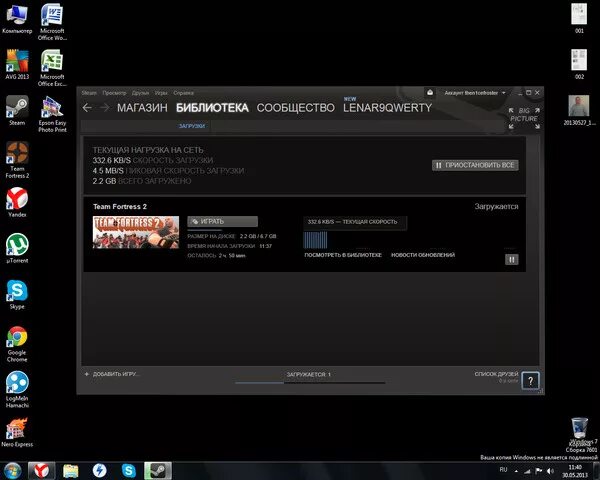Screen dimensions: 600x480
Task: Open the Microsoft Office Word desktop shortcut
Action: 52,22
